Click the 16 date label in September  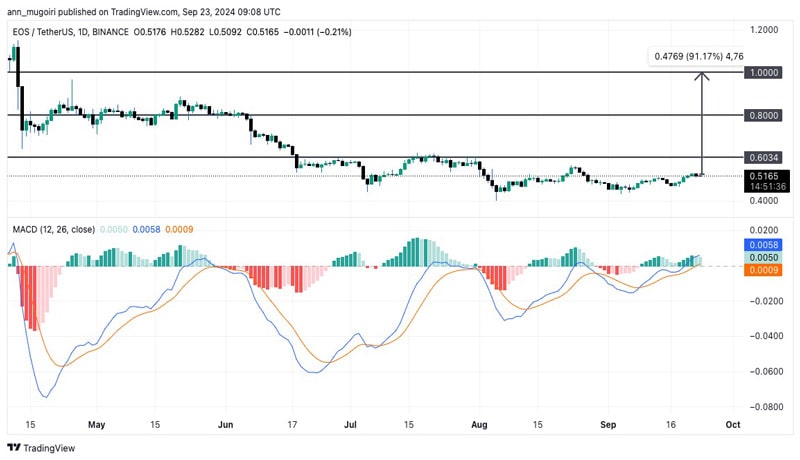670,424
